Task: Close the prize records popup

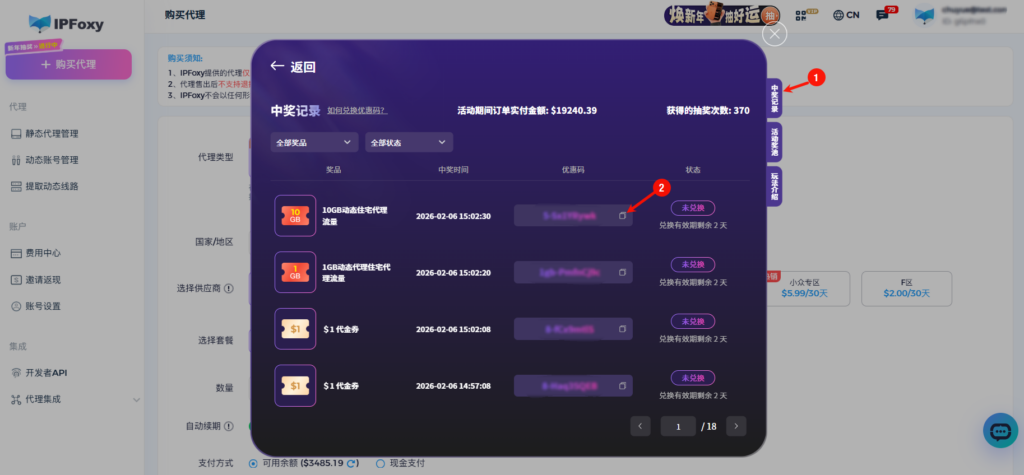Action: coord(775,34)
